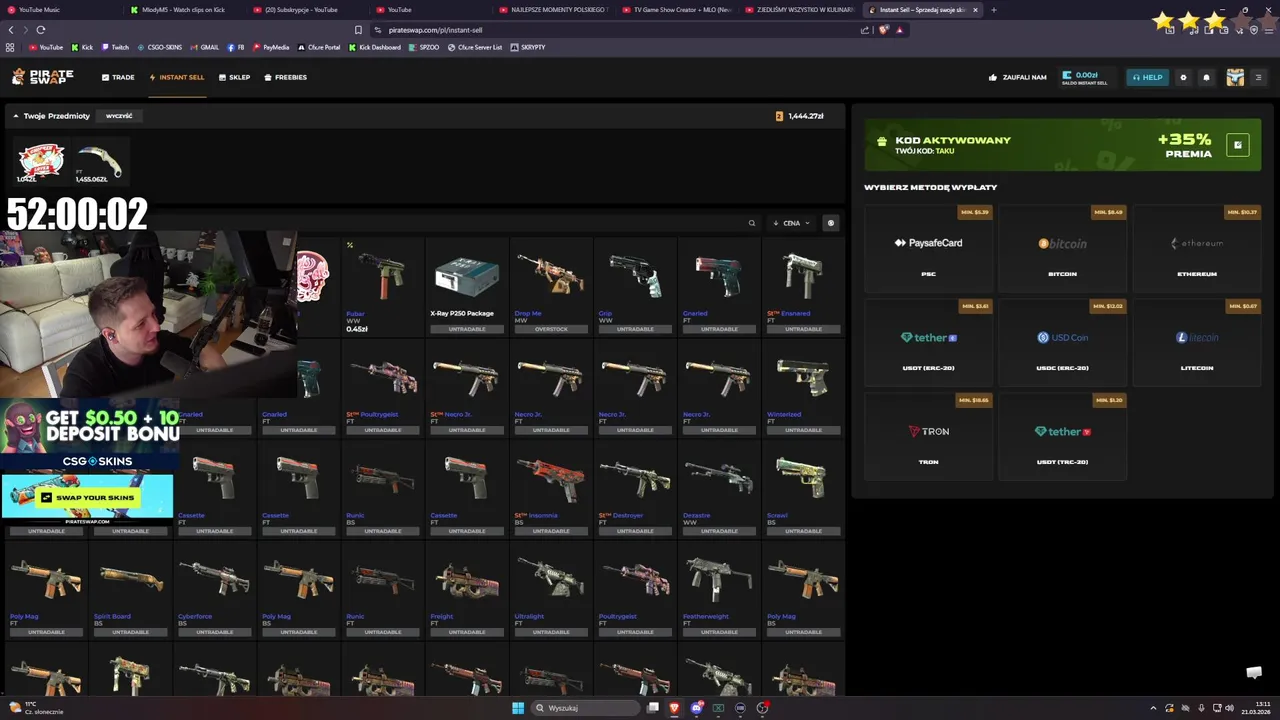Select the Cyberforce BS item

coord(214,590)
